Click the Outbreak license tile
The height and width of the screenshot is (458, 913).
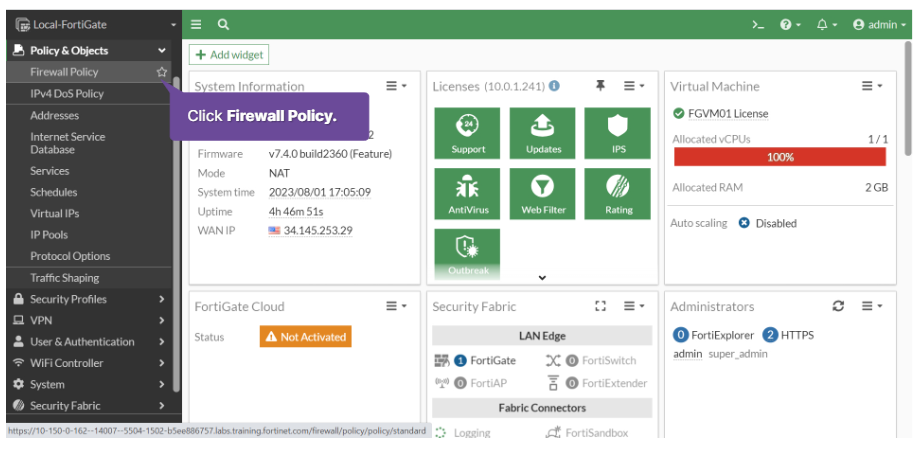pyautogui.click(x=467, y=254)
